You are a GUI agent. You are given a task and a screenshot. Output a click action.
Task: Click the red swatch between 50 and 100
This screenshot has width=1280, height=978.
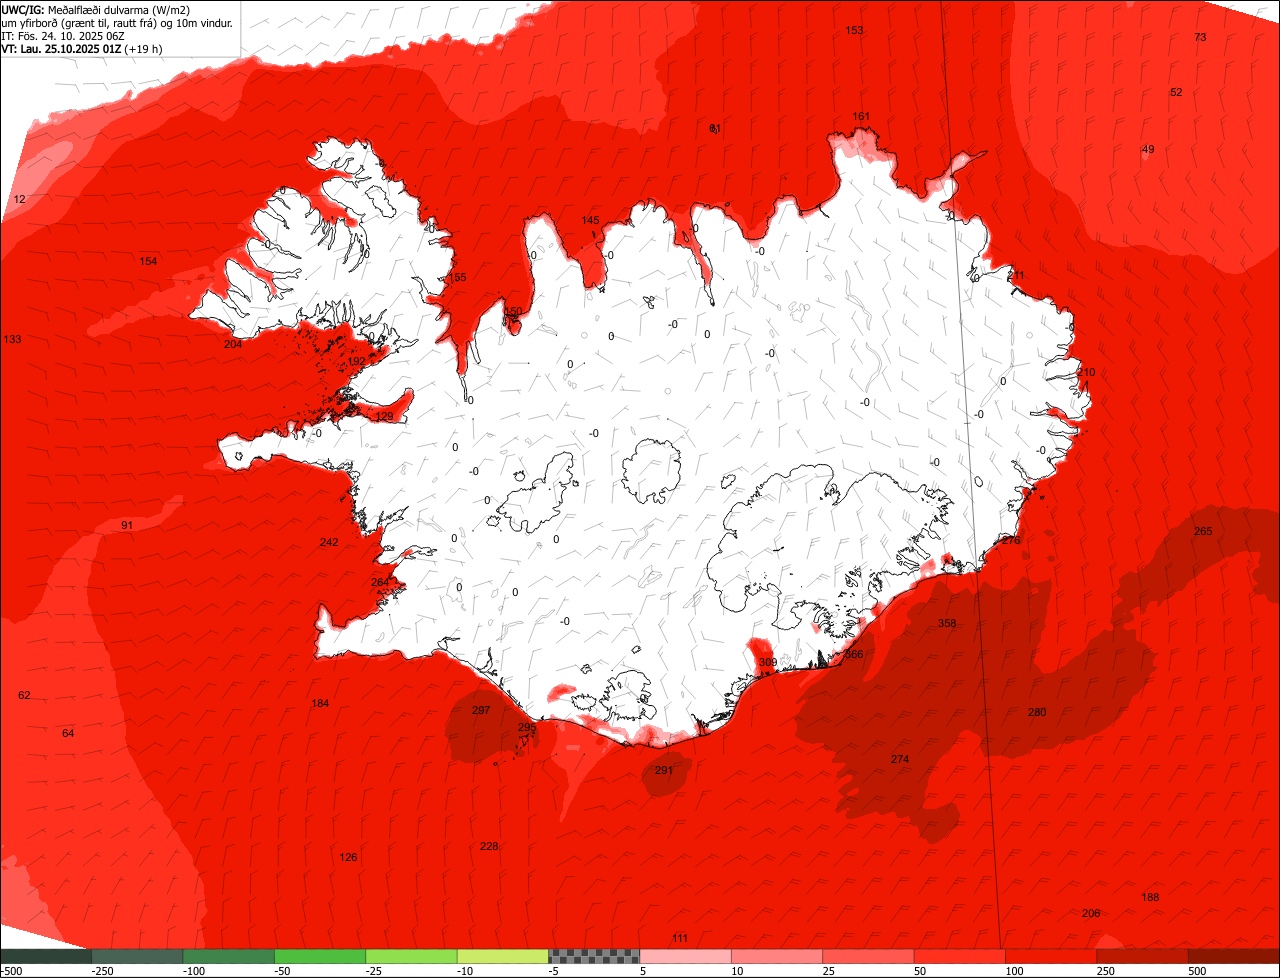tap(960, 956)
